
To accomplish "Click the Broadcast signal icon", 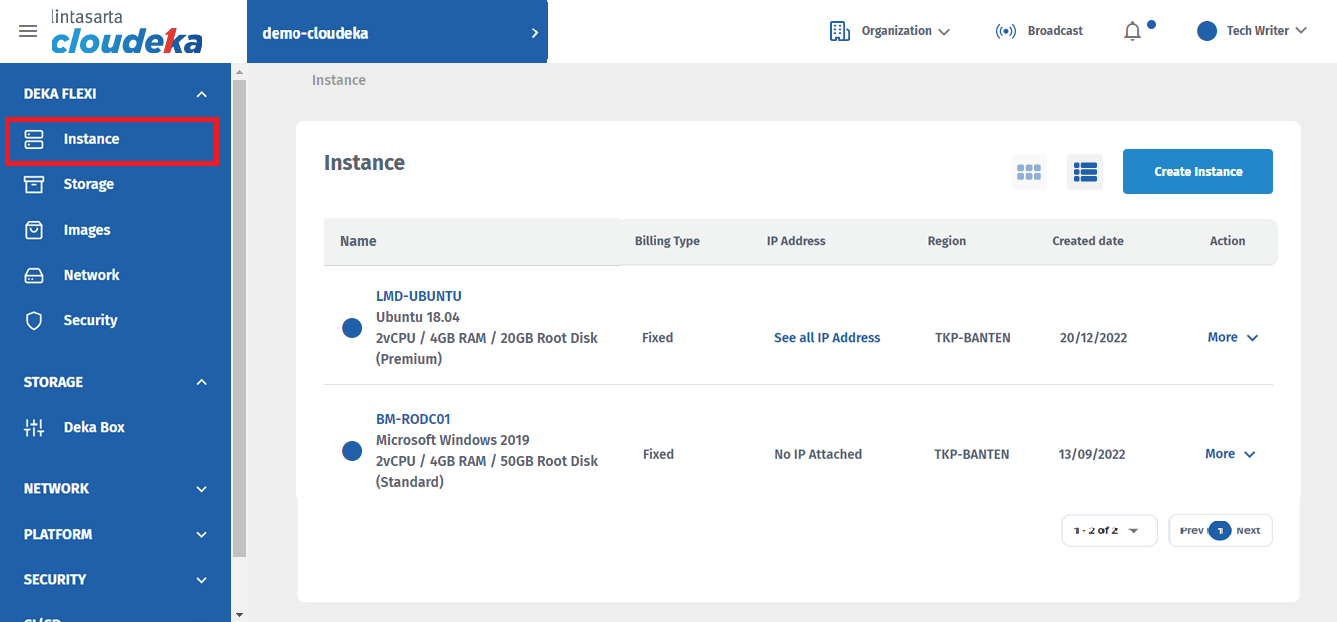I will (x=1006, y=31).
